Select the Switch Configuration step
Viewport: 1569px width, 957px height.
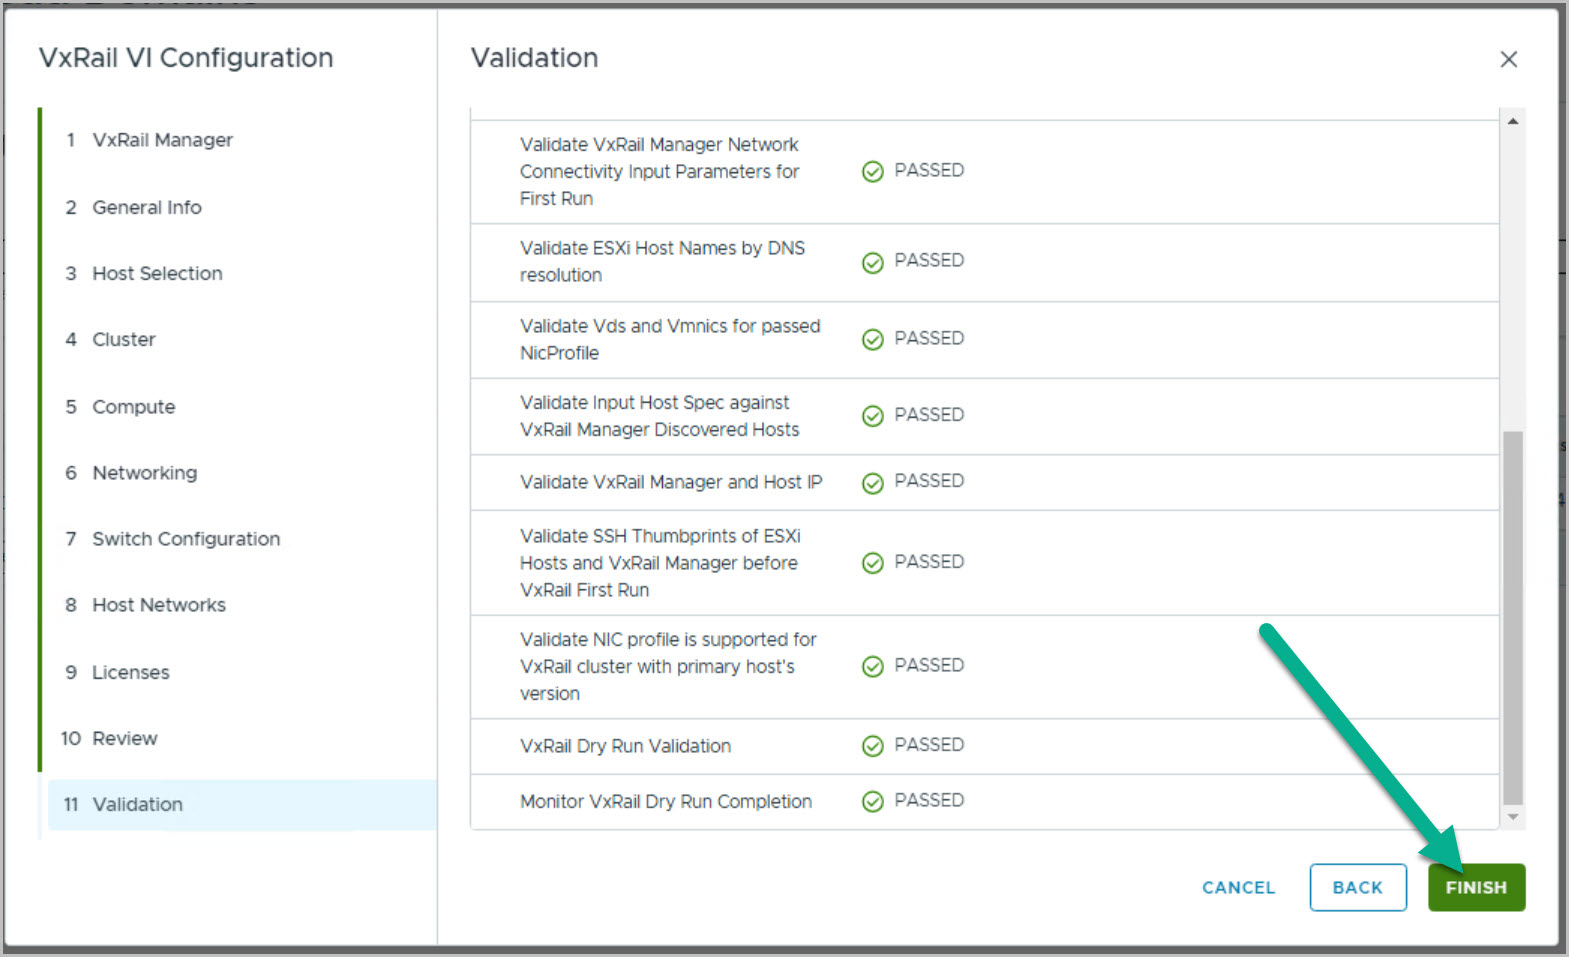(x=186, y=539)
